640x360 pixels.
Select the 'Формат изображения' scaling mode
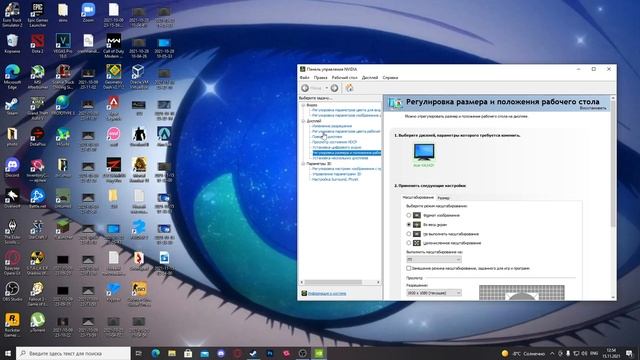pyautogui.click(x=409, y=215)
